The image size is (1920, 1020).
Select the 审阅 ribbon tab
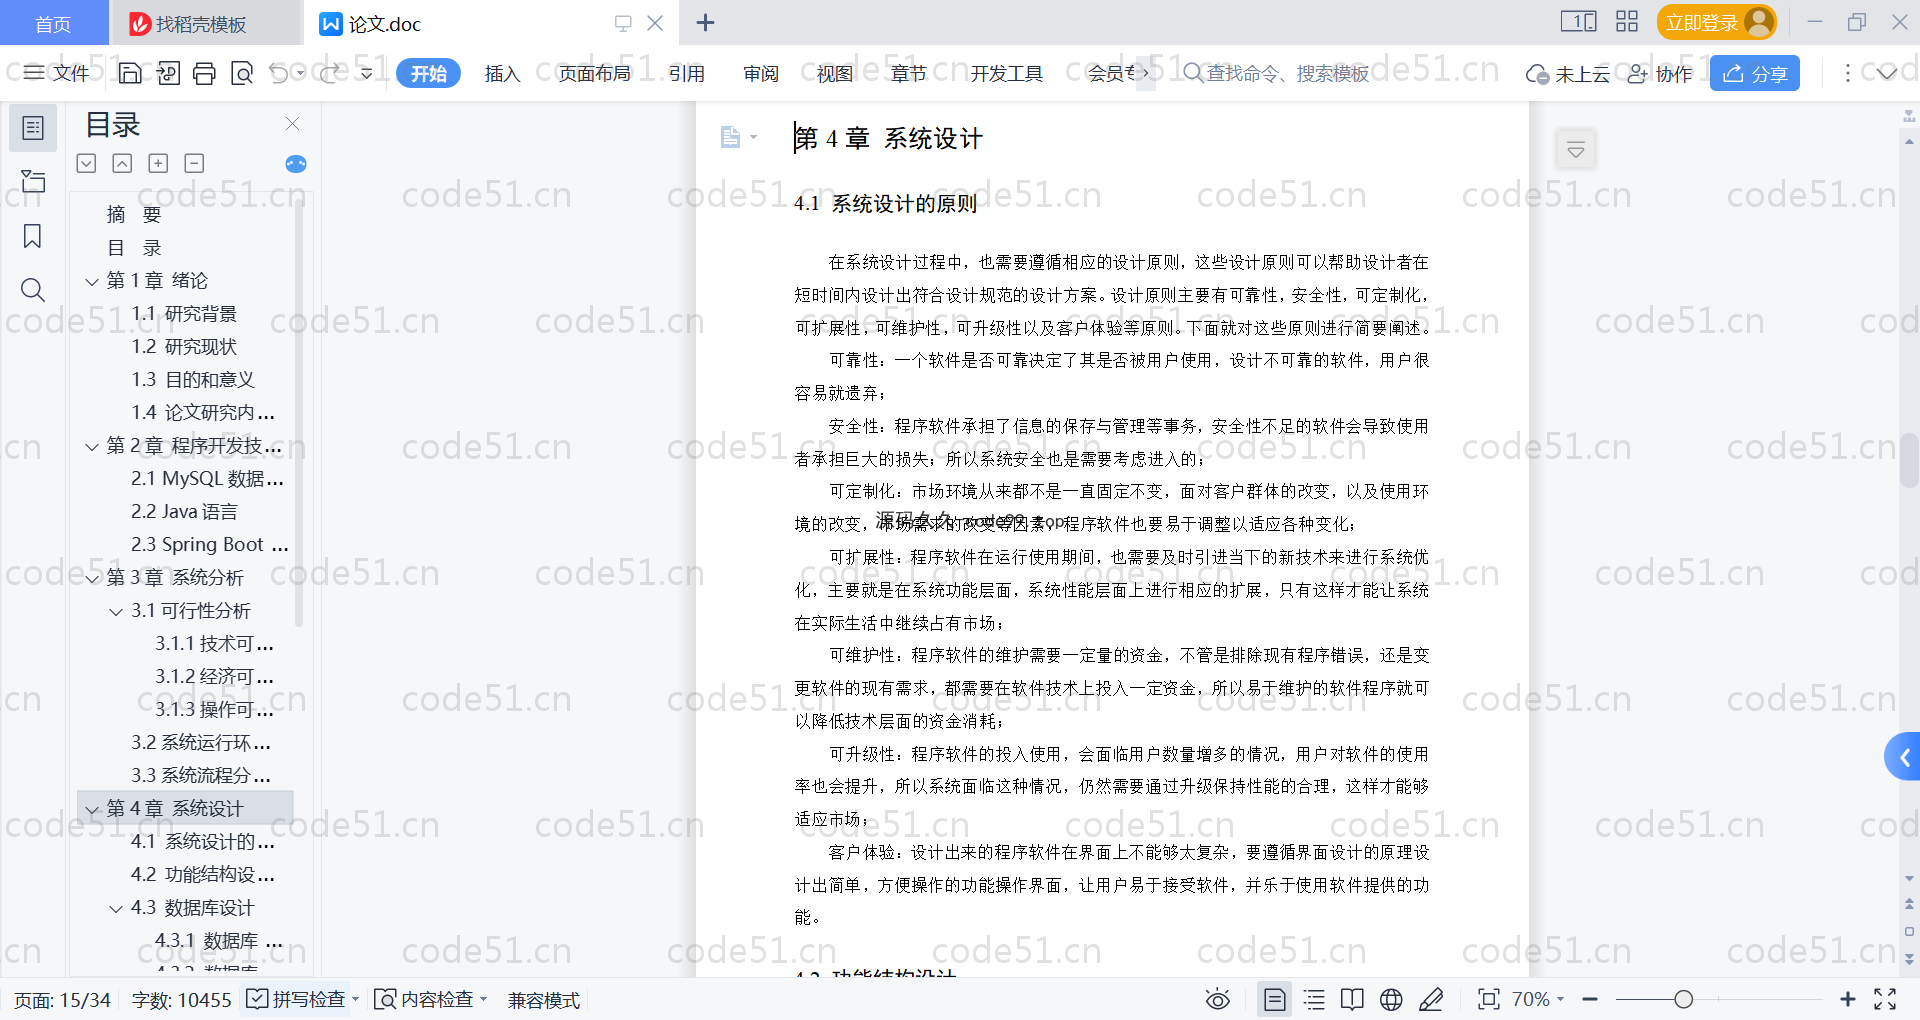point(761,73)
